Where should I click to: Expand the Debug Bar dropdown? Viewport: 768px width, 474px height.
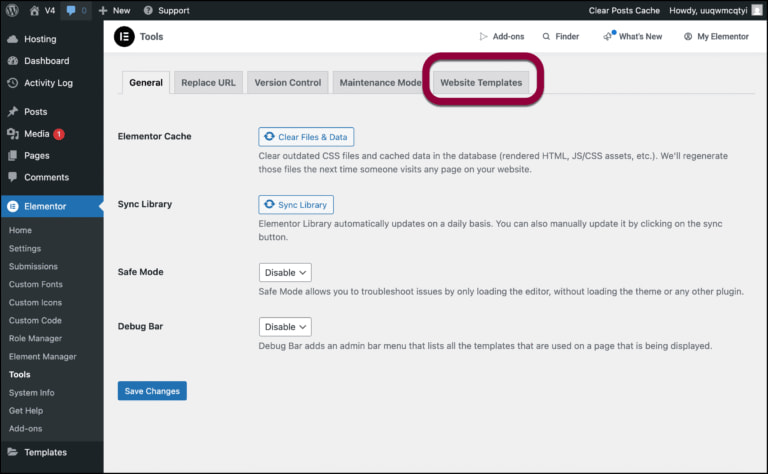pyautogui.click(x=285, y=327)
